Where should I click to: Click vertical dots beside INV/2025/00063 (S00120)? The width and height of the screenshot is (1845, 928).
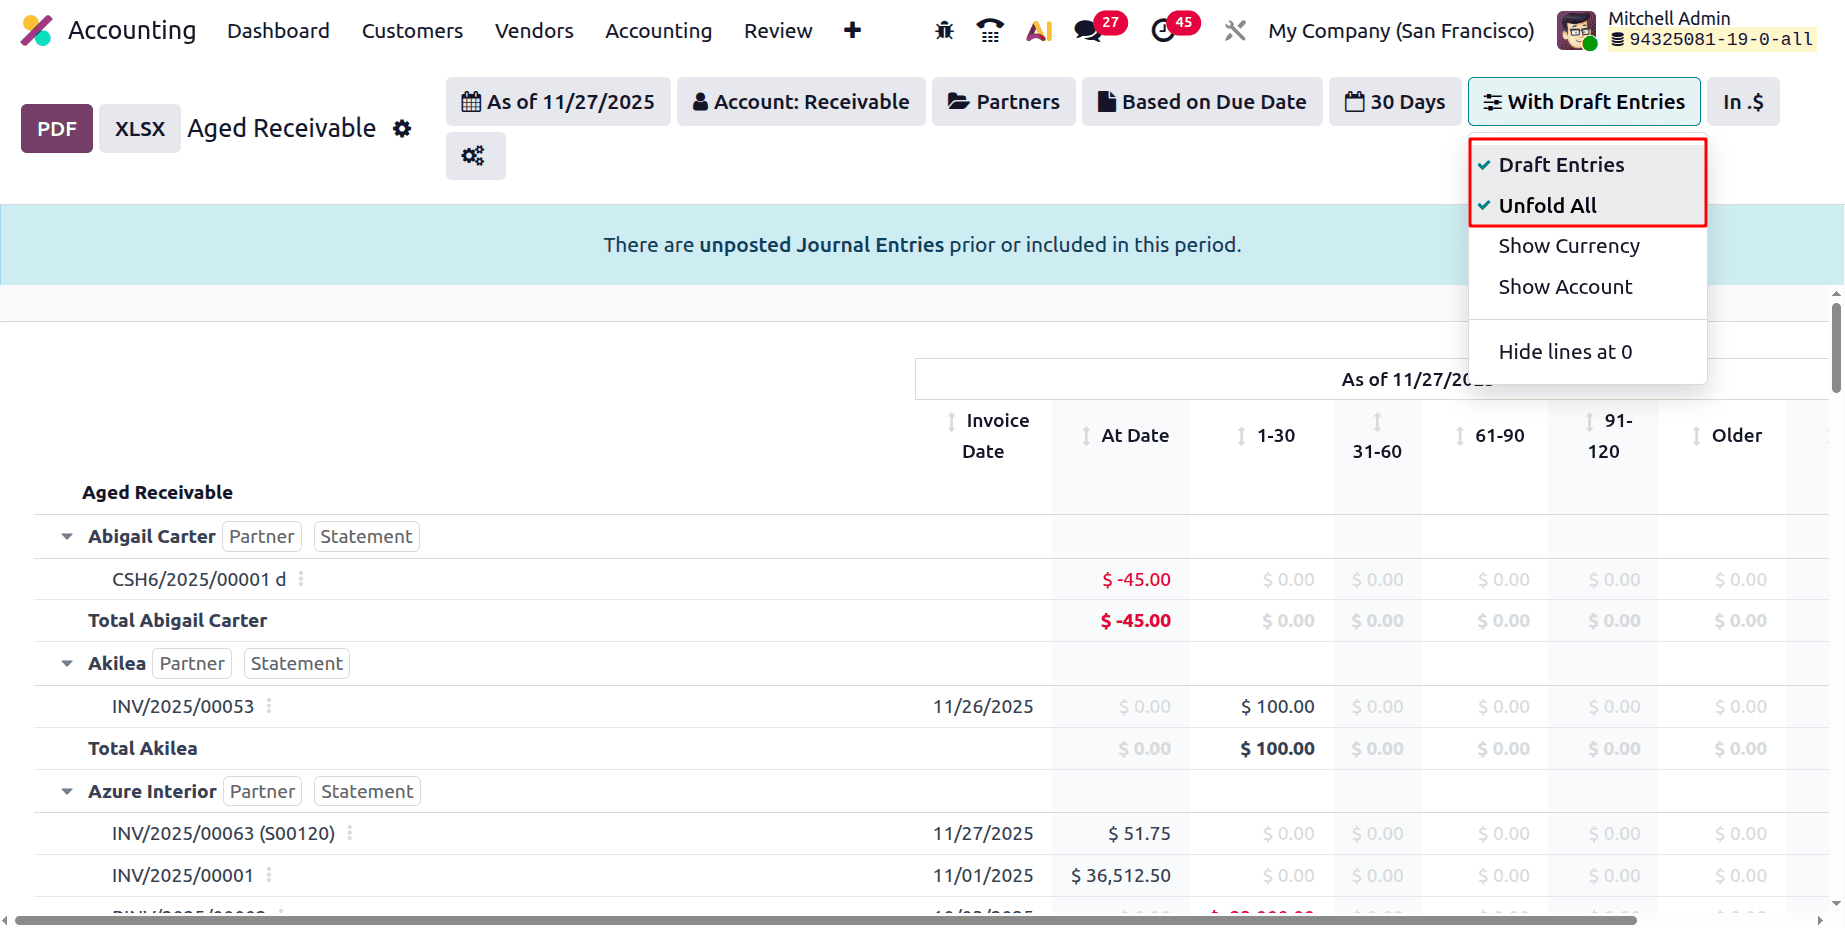349,833
